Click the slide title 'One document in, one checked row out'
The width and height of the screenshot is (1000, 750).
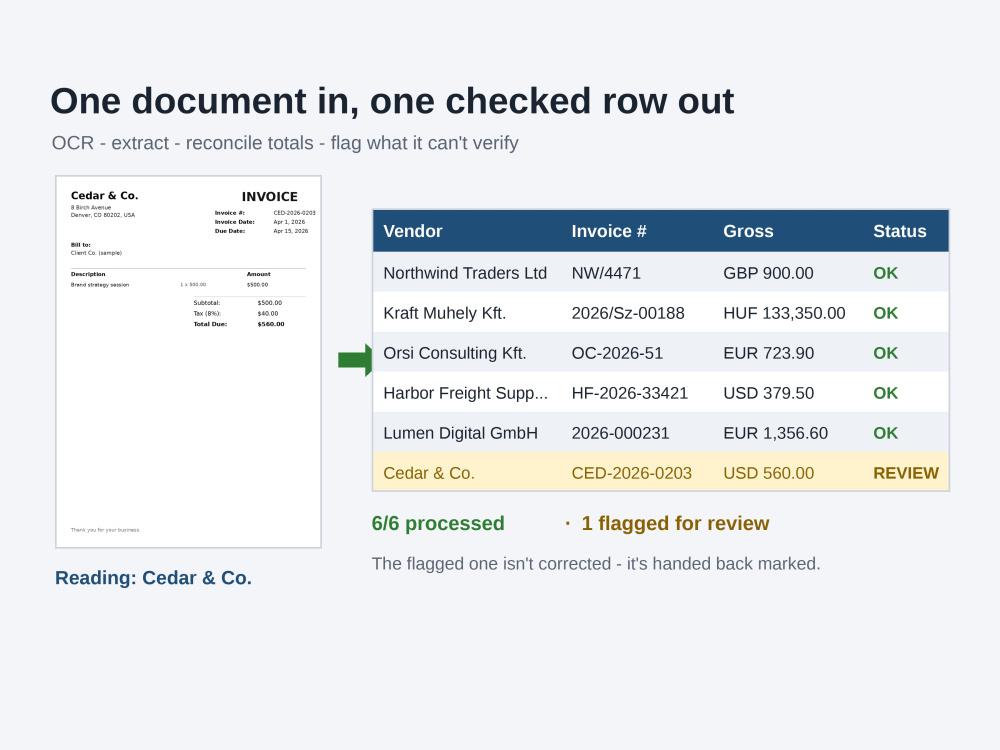tap(392, 101)
